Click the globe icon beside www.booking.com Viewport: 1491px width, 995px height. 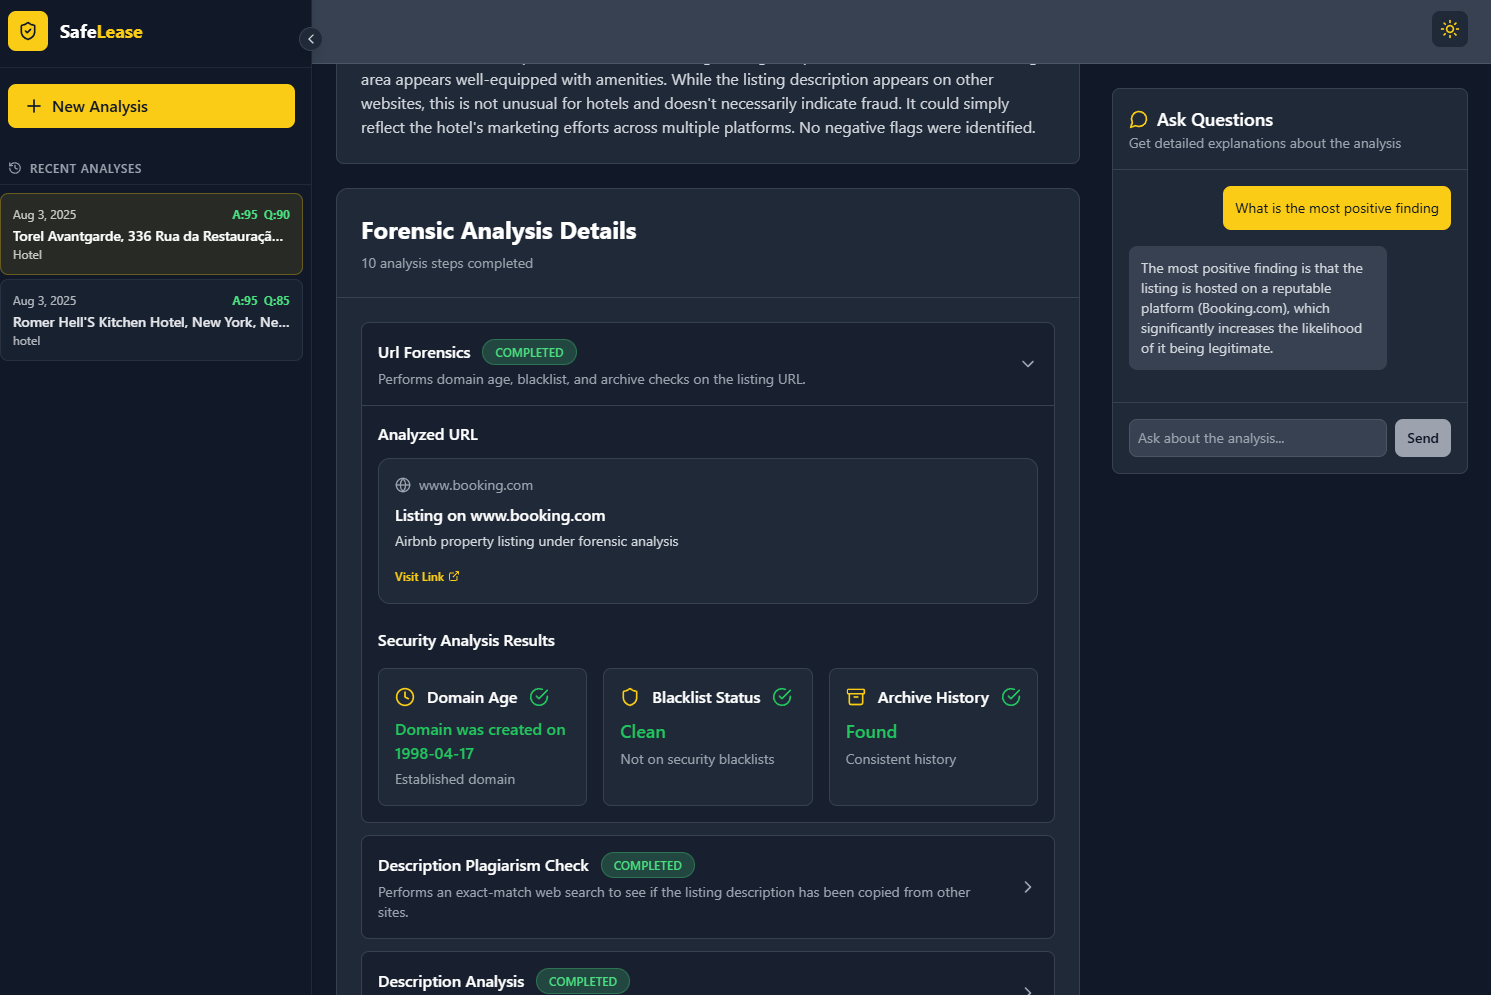[403, 485]
